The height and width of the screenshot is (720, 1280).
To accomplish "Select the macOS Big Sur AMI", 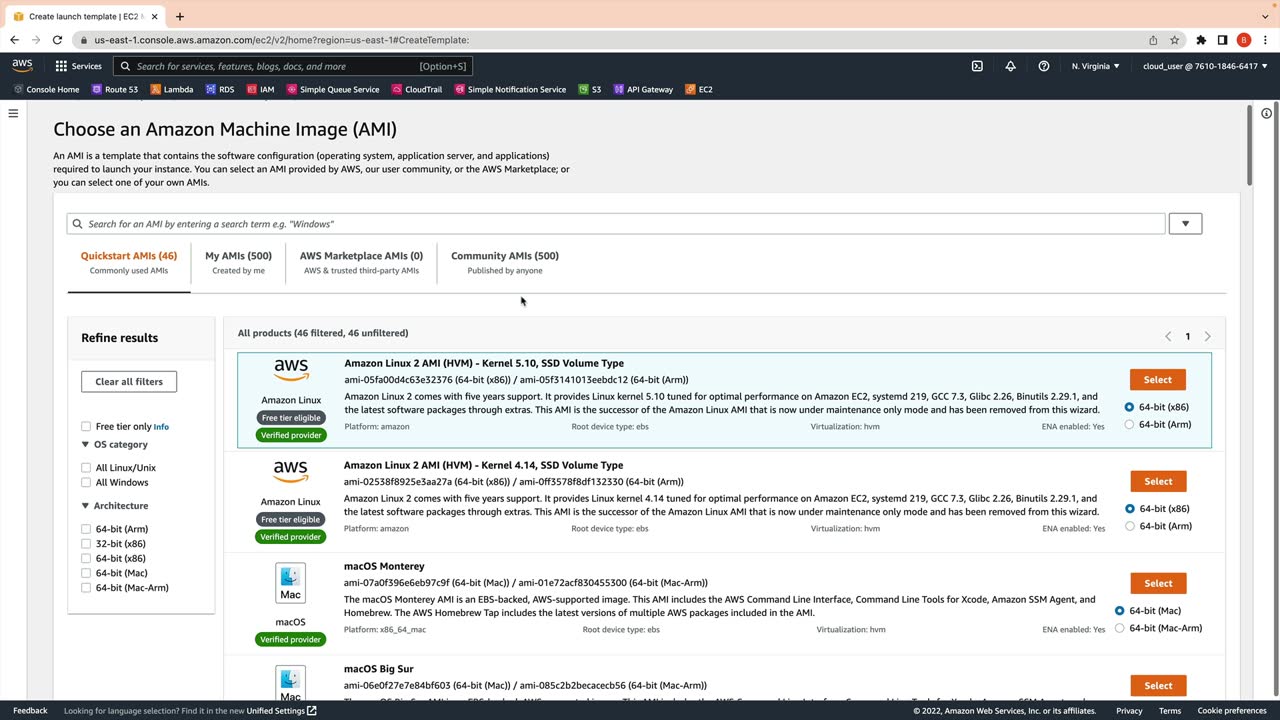I will tap(1158, 686).
